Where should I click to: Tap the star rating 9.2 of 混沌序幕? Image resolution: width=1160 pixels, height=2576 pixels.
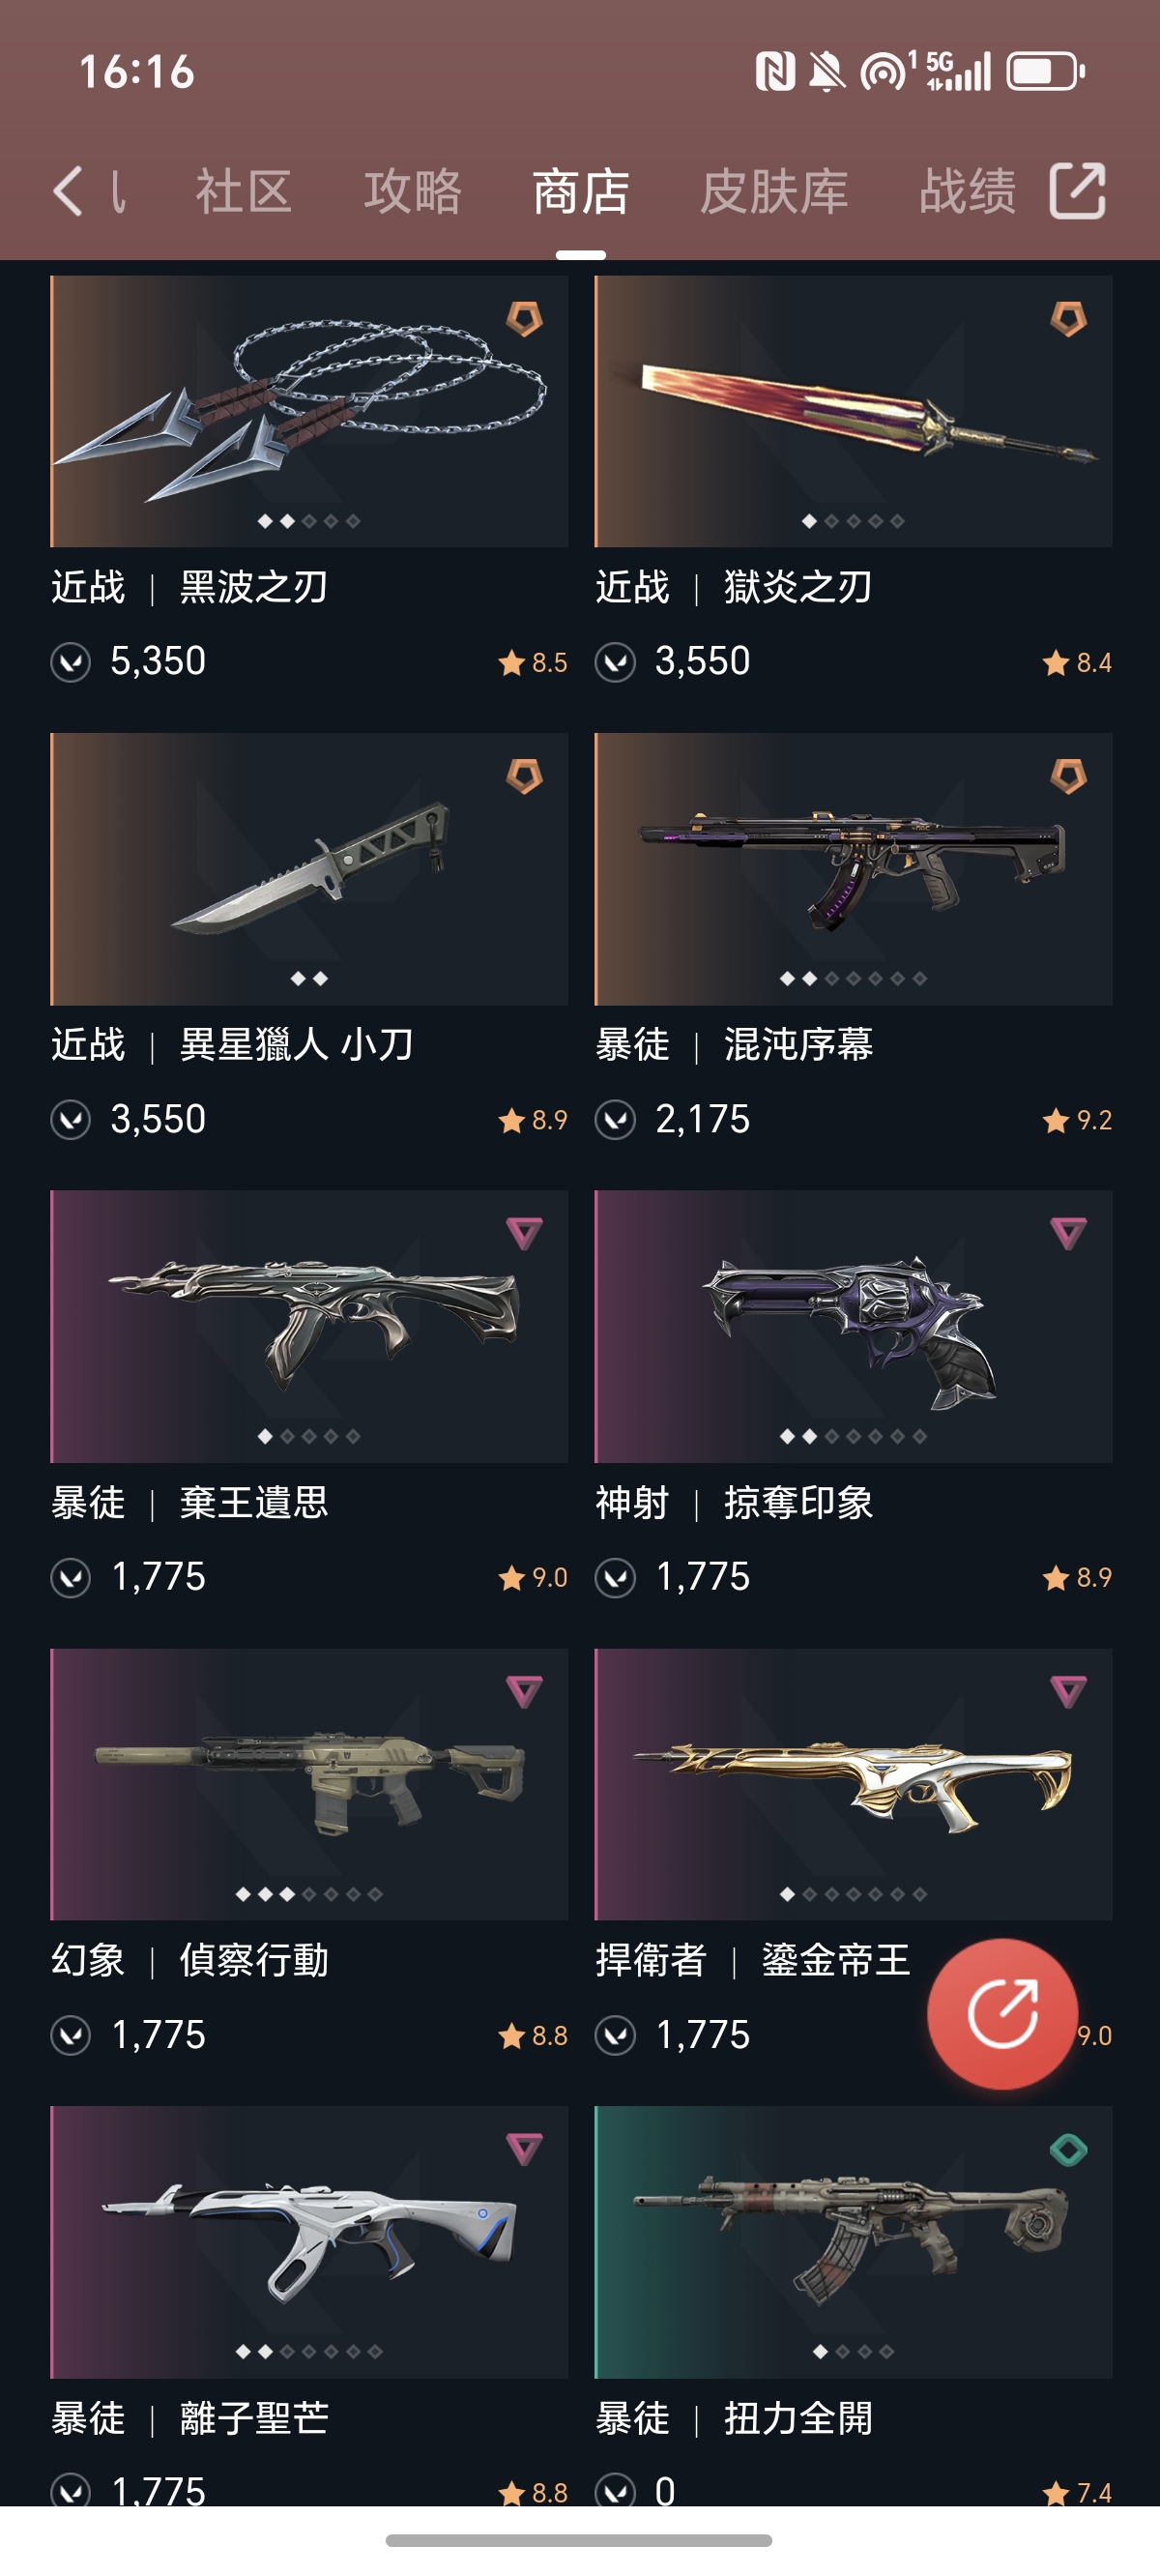coord(1077,1120)
